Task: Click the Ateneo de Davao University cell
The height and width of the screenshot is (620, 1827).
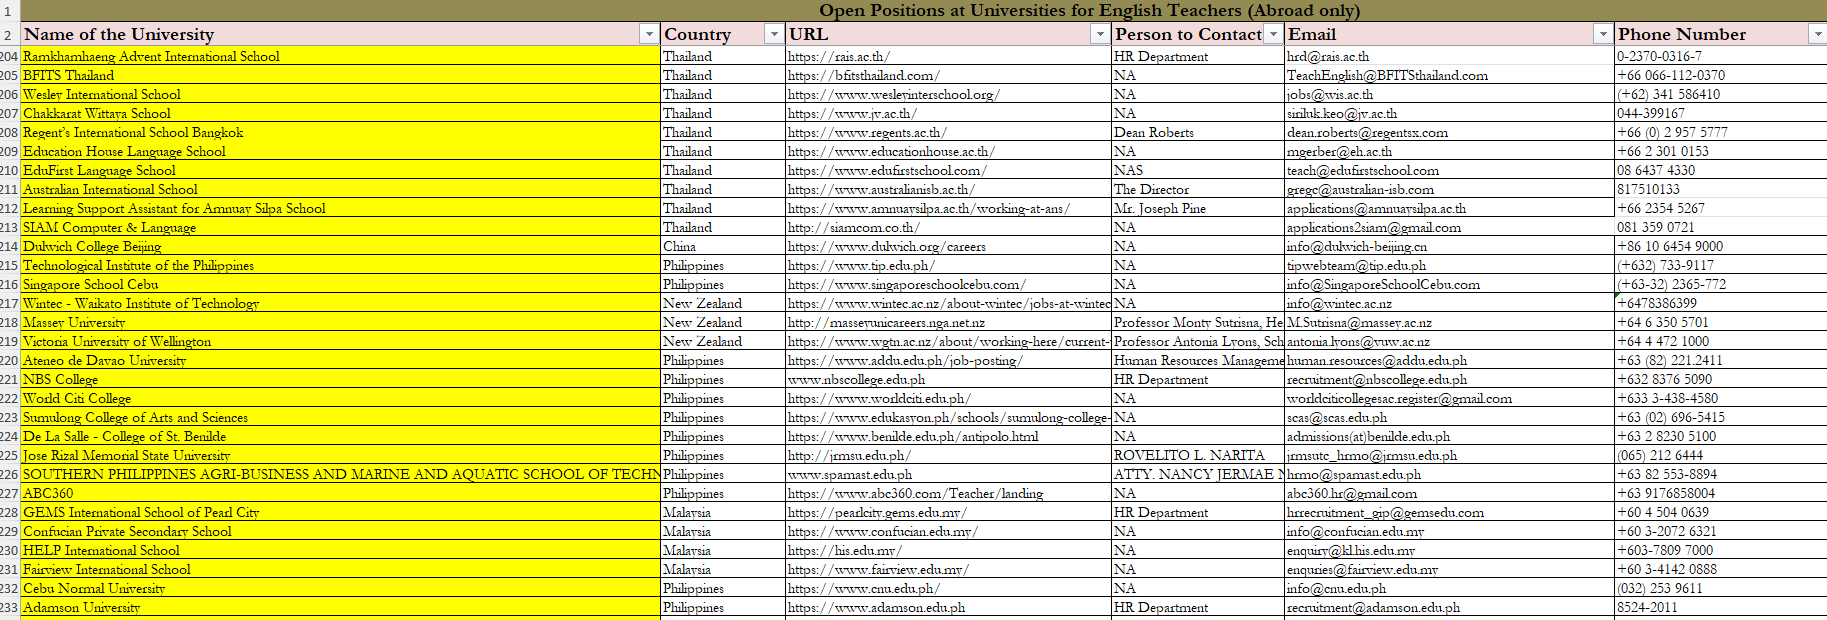Action: (x=340, y=360)
